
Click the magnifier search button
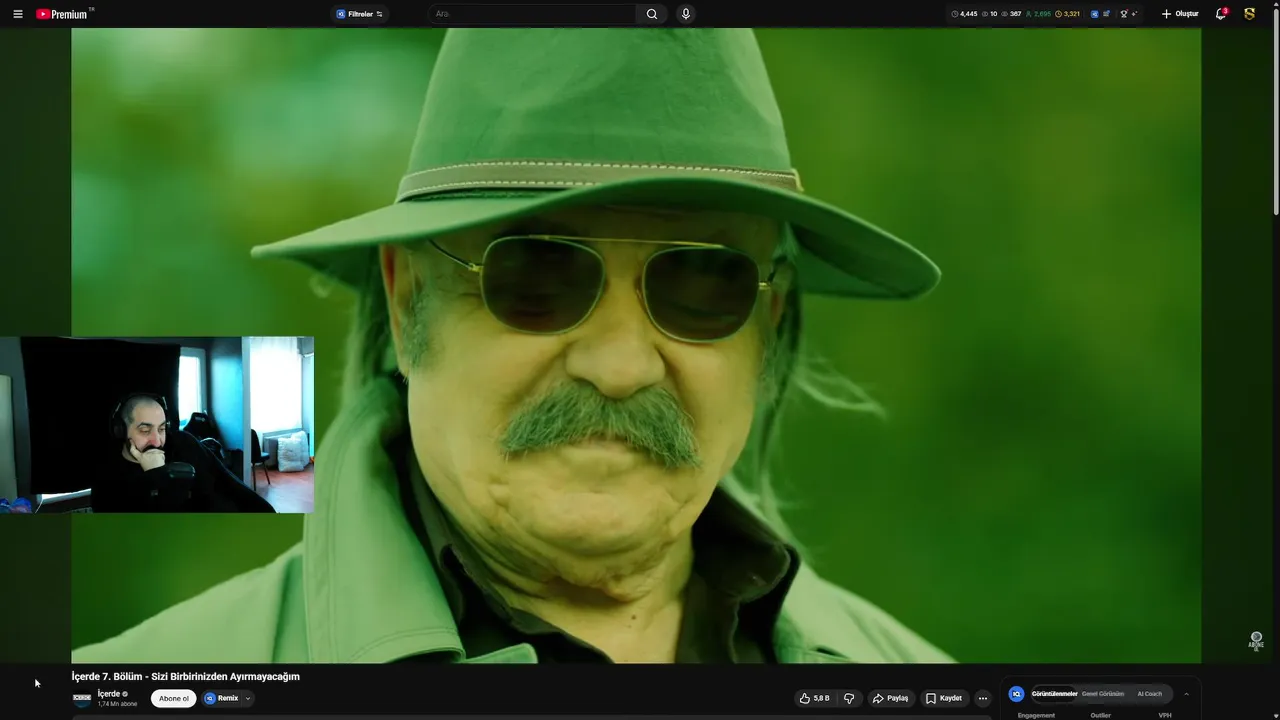click(x=652, y=14)
